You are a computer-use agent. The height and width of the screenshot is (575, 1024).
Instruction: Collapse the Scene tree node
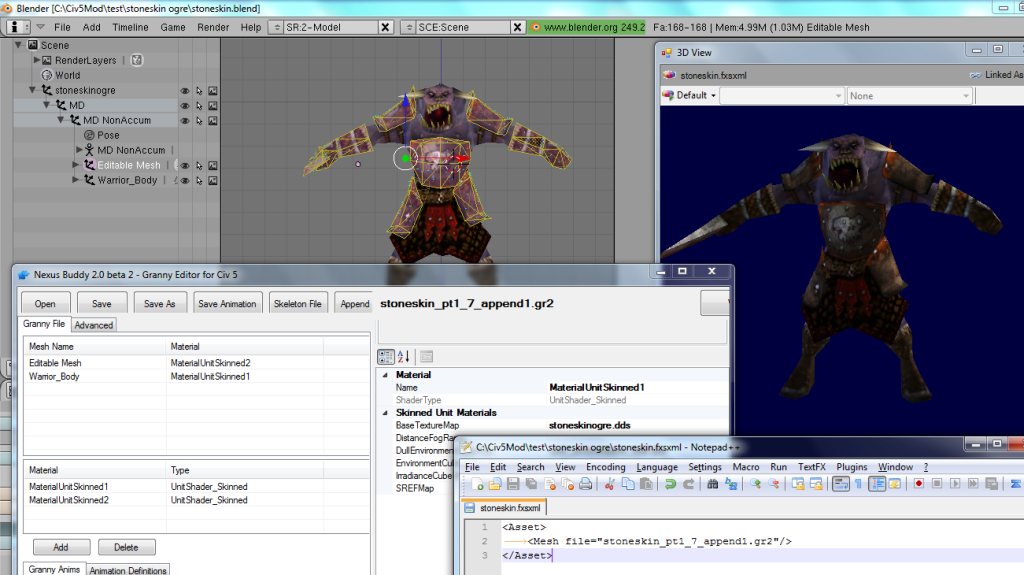(18, 45)
